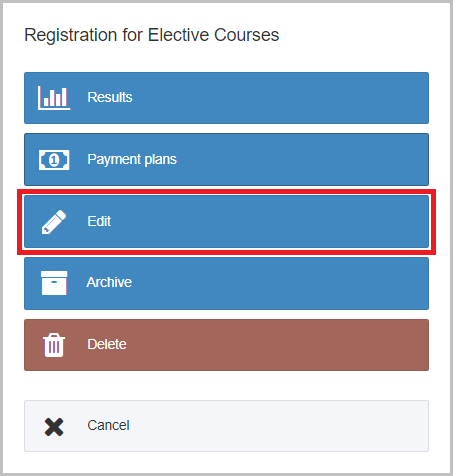Click the pencil icon on Edit button
Screen dimensions: 453x476
54,222
